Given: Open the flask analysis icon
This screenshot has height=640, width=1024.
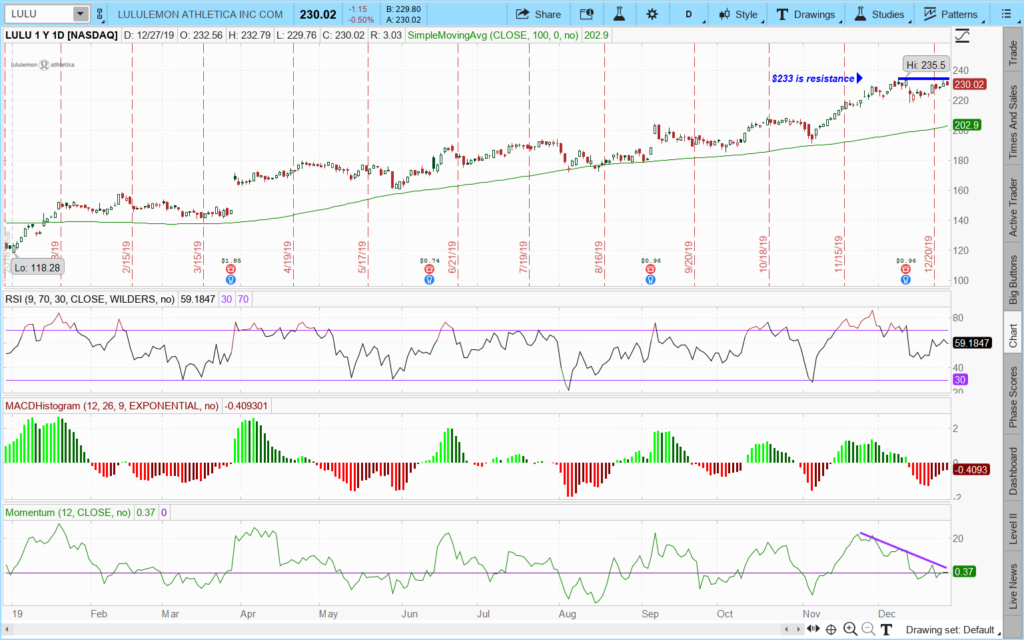Looking at the screenshot, I should point(619,14).
